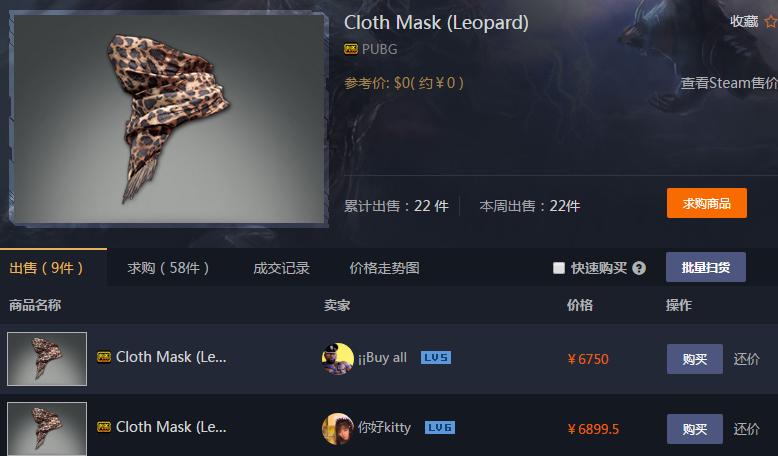Click 购买 for the ¥6750 listing
This screenshot has height=456, width=778.
[695, 359]
